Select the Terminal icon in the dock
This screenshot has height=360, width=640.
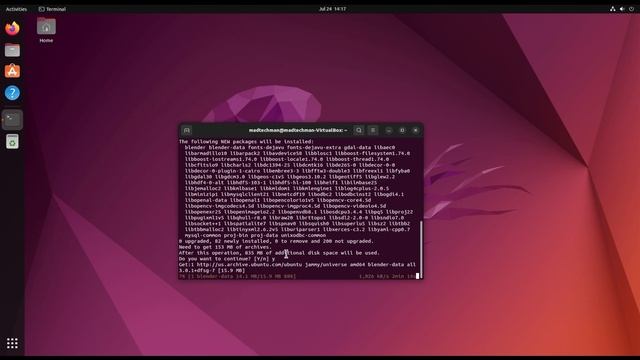point(12,120)
